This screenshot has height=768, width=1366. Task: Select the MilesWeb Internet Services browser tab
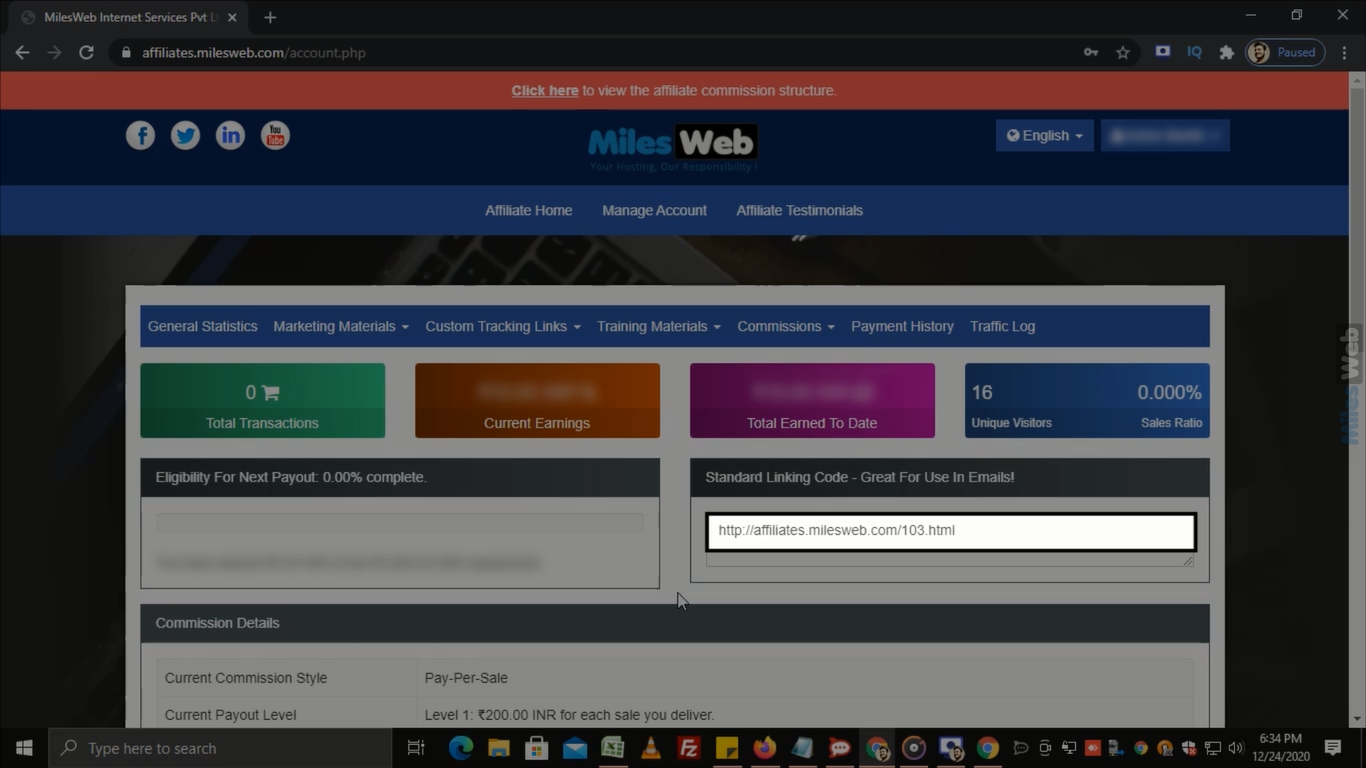[131, 17]
